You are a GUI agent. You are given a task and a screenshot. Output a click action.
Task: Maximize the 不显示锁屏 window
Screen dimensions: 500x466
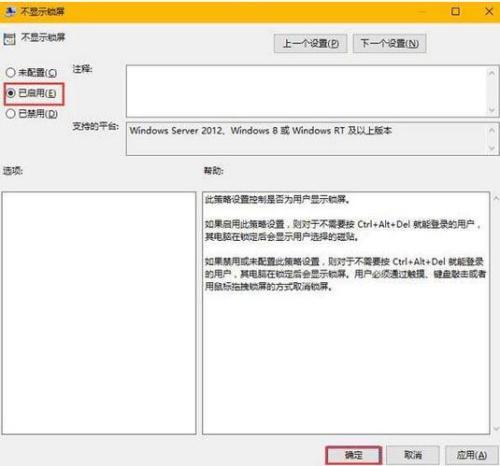coord(455,12)
